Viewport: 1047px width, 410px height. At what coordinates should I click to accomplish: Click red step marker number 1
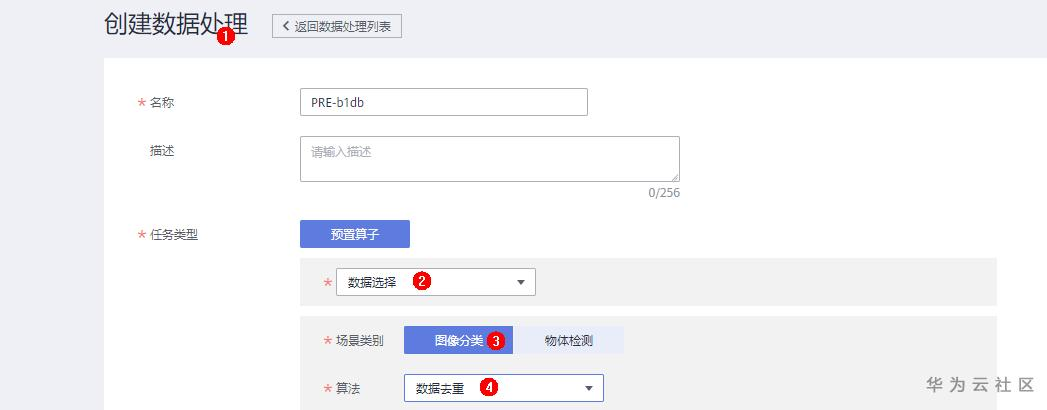coord(226,35)
